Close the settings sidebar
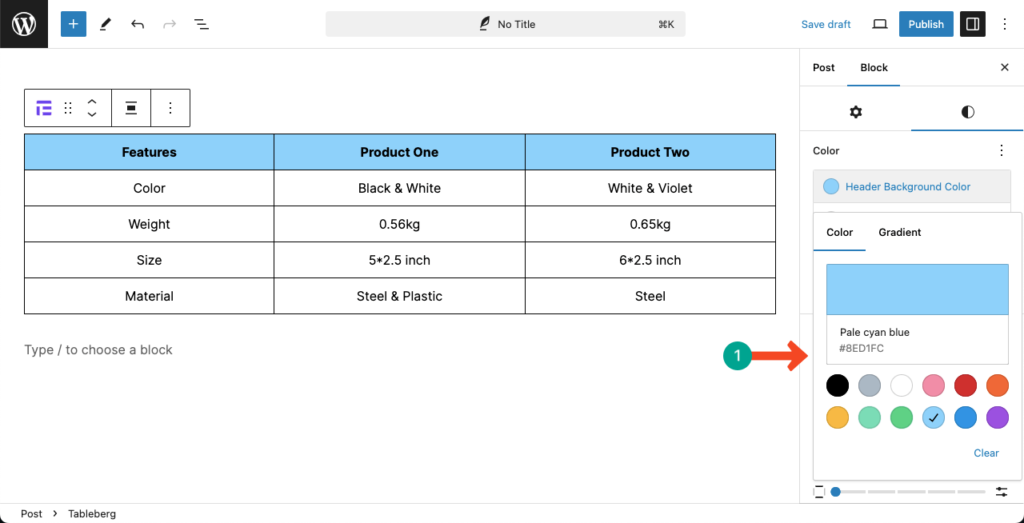Image resolution: width=1024 pixels, height=523 pixels. [x=1004, y=67]
